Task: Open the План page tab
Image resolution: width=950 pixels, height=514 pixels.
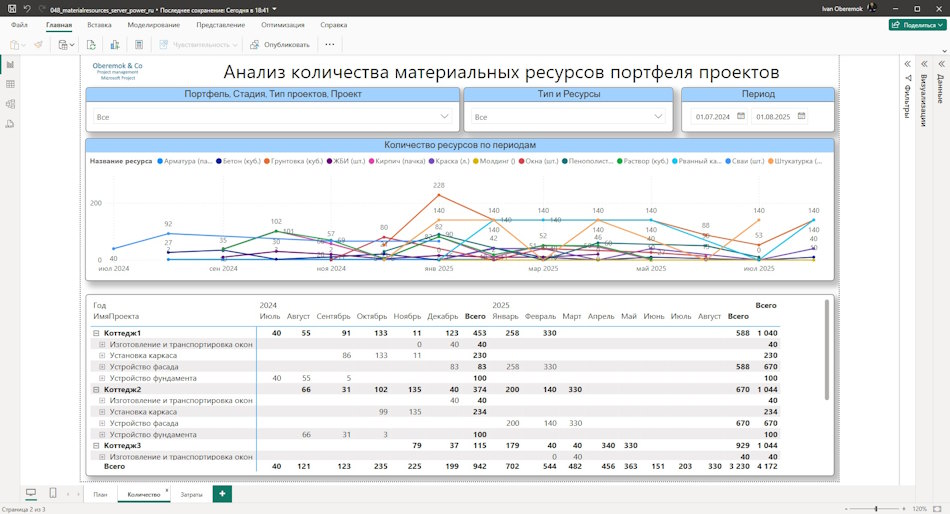Action: pos(101,495)
